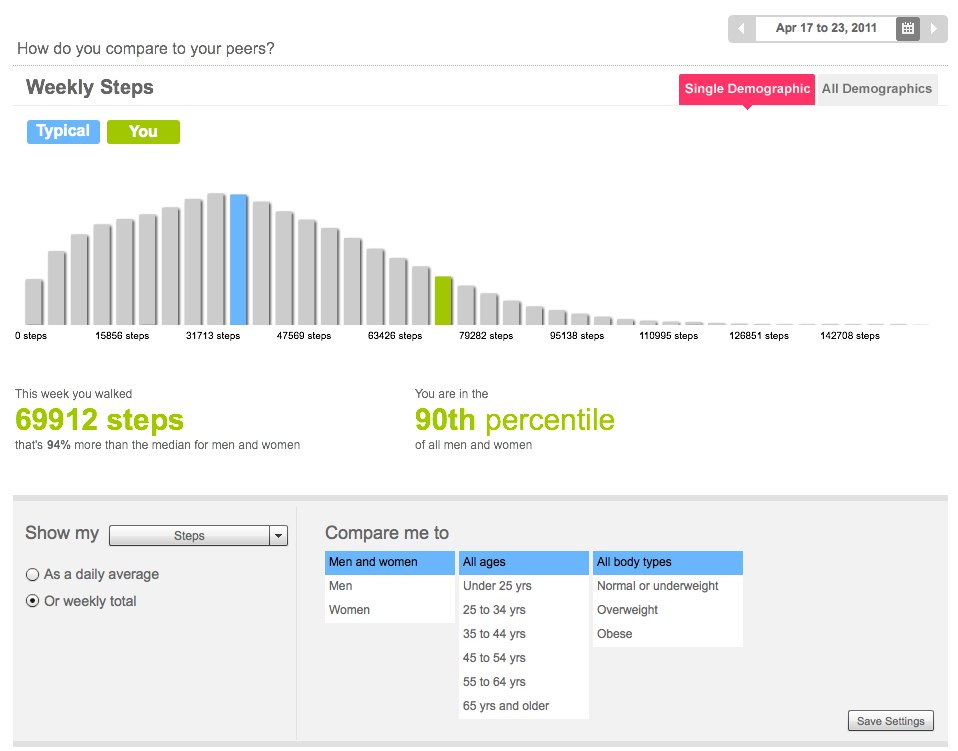Select 55 to 64 yrs age group

(x=524, y=682)
